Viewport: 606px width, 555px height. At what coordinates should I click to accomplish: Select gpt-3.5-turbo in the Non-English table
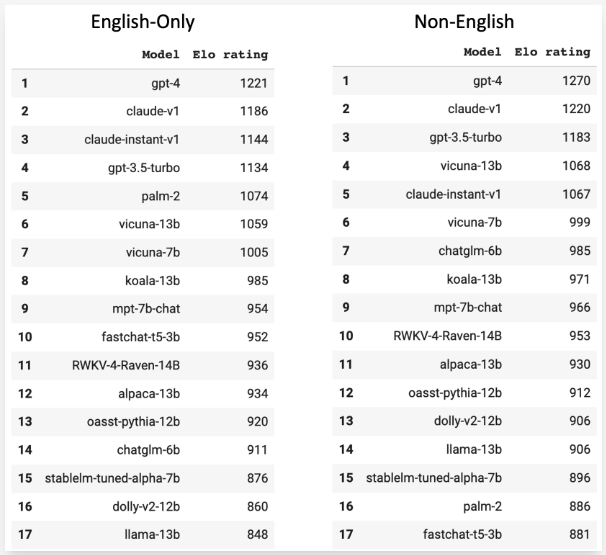pos(466,138)
